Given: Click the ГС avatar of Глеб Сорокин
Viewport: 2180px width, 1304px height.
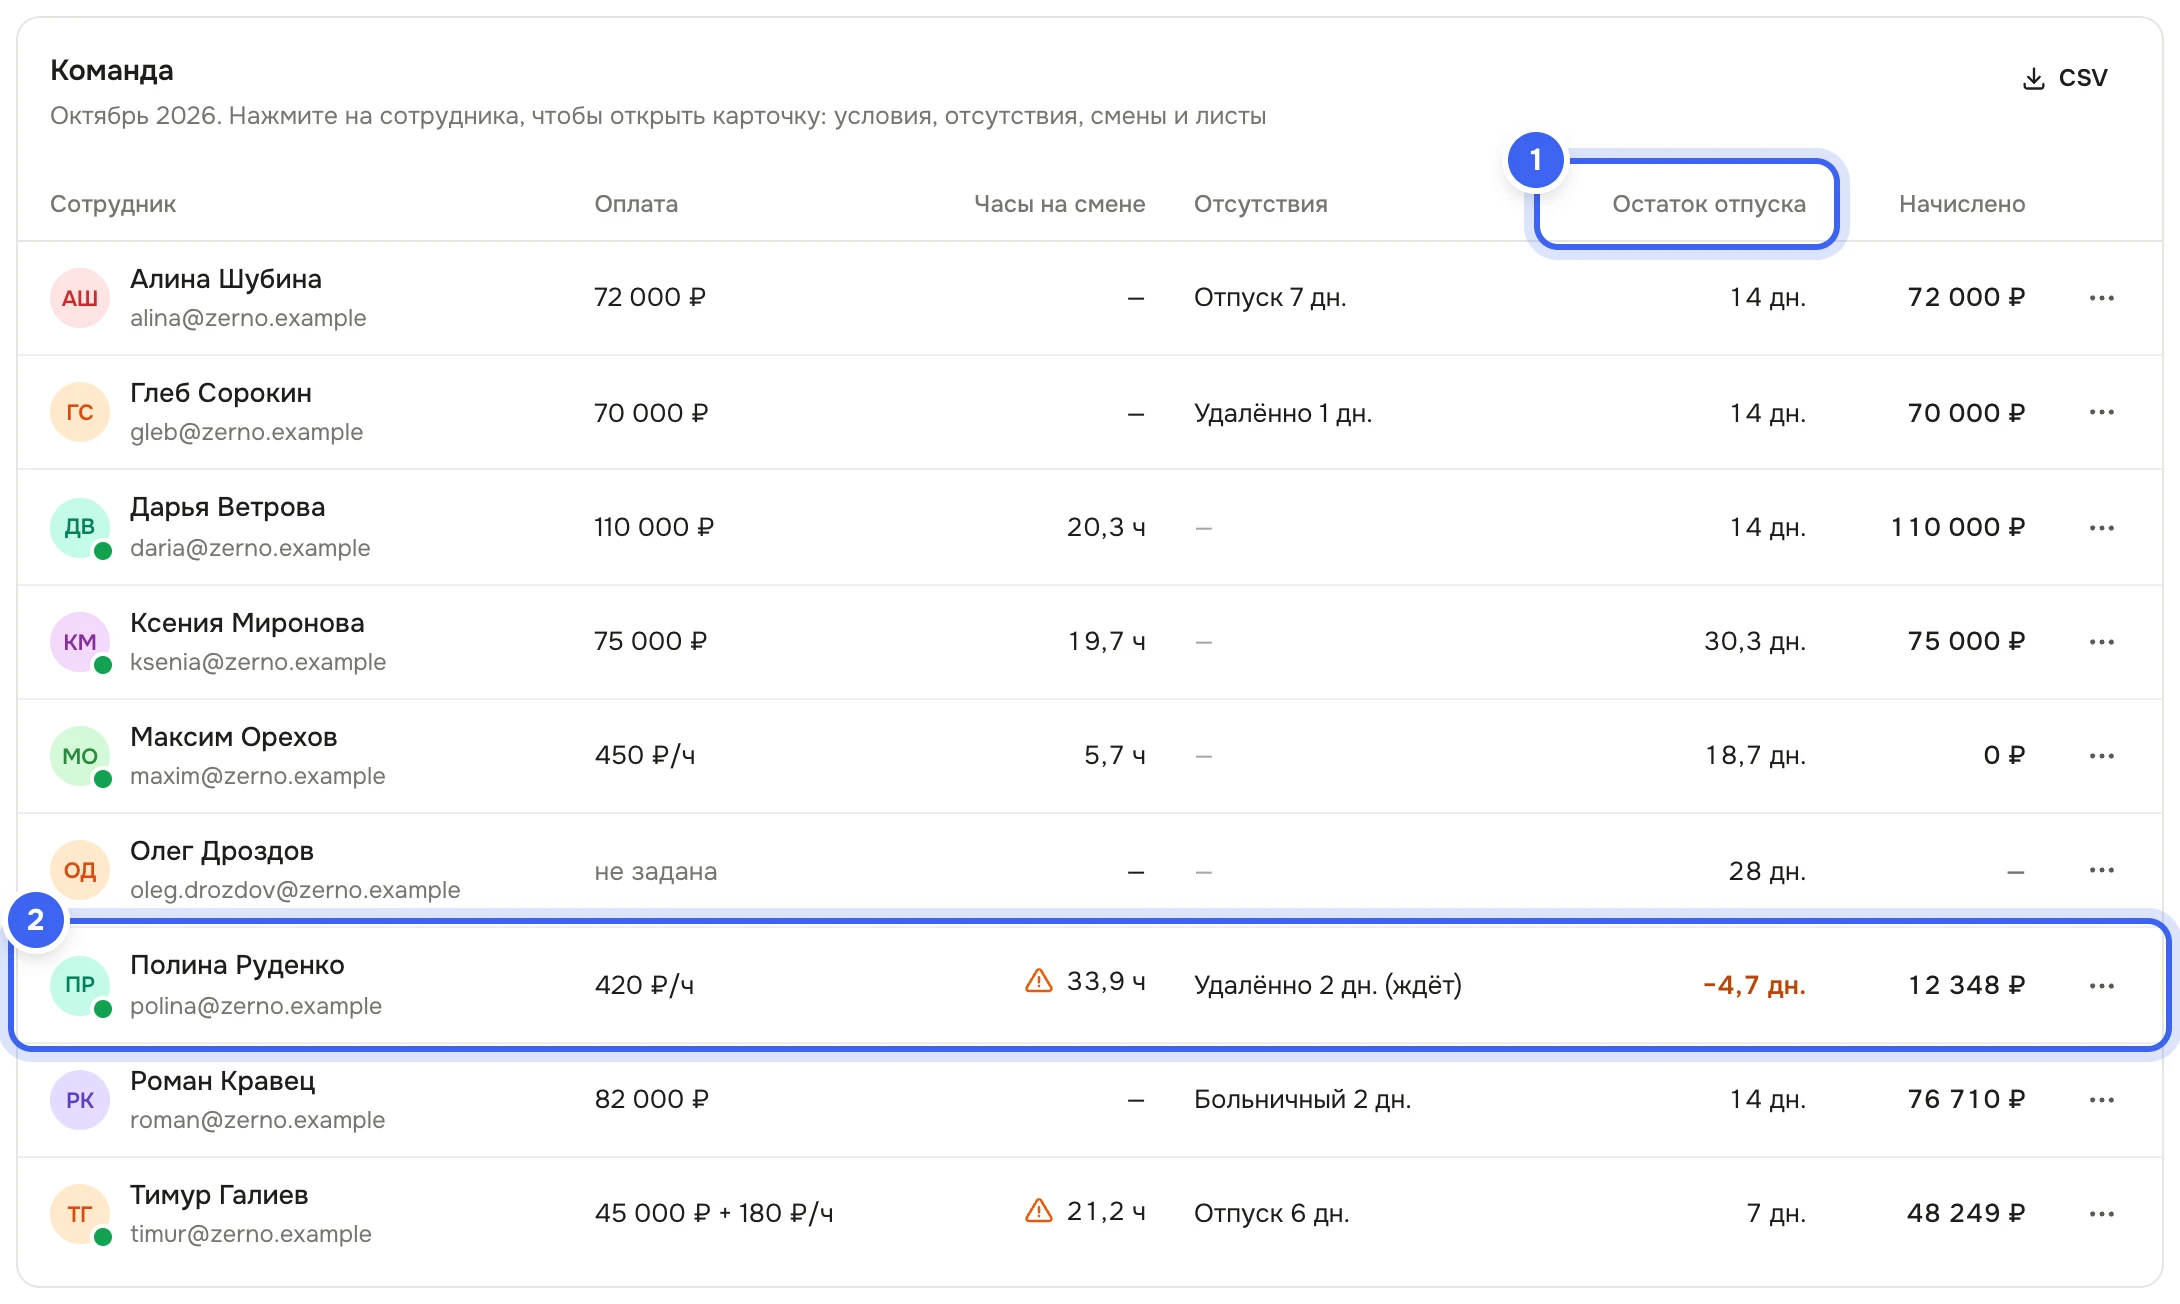Looking at the screenshot, I should pos(80,412).
